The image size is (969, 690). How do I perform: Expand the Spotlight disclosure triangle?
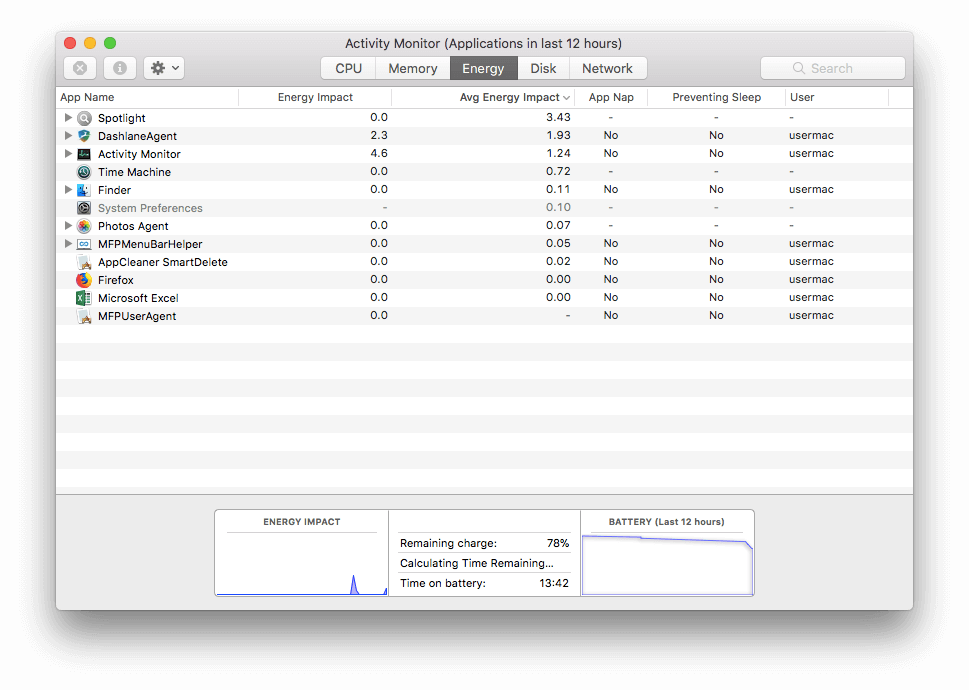click(68, 117)
